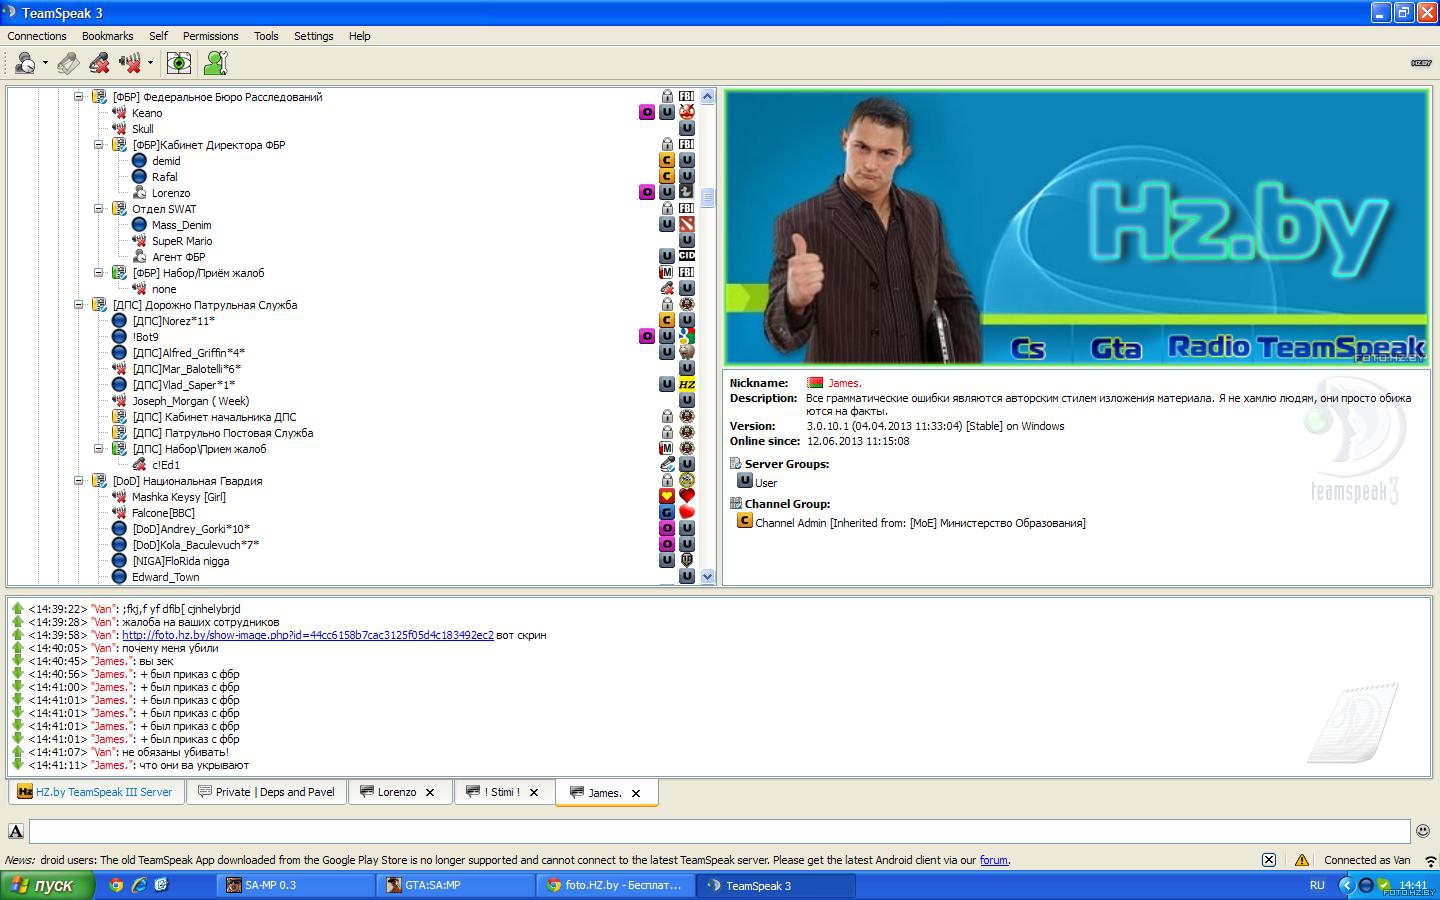Open the Help menu

(x=359, y=36)
